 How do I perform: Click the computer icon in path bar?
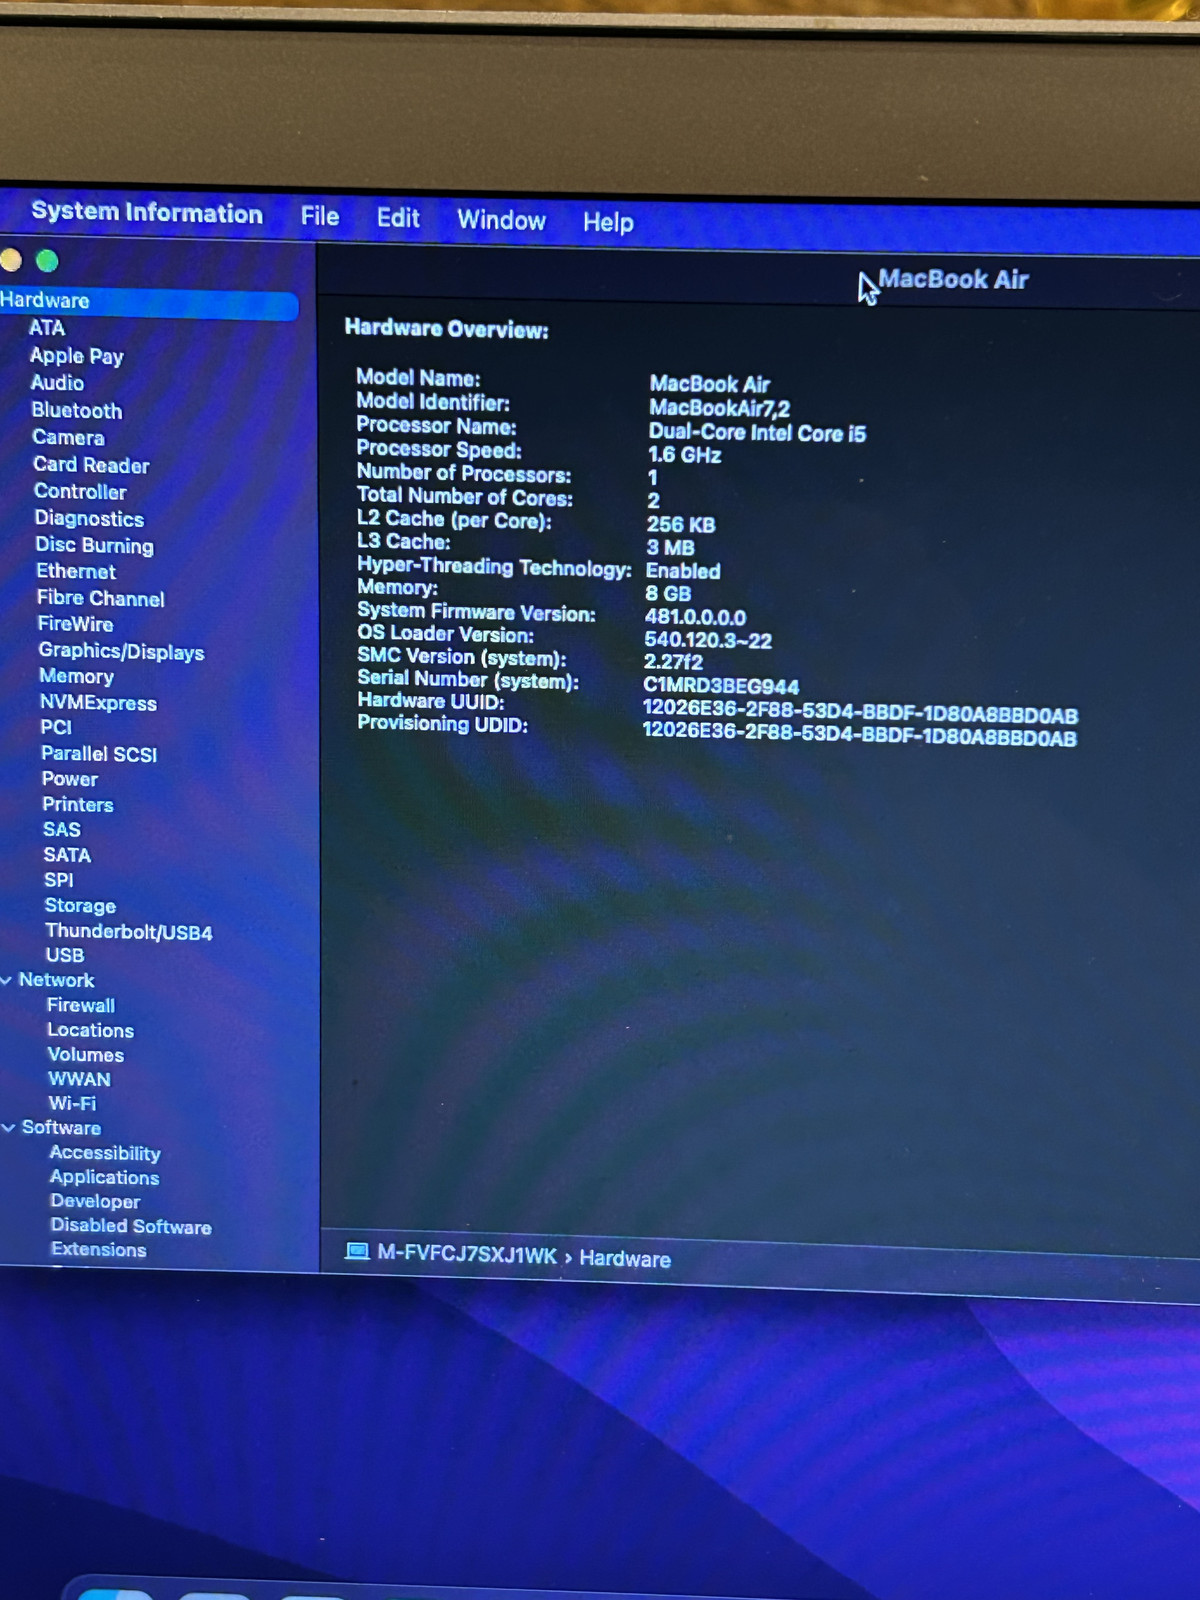coord(357,1252)
